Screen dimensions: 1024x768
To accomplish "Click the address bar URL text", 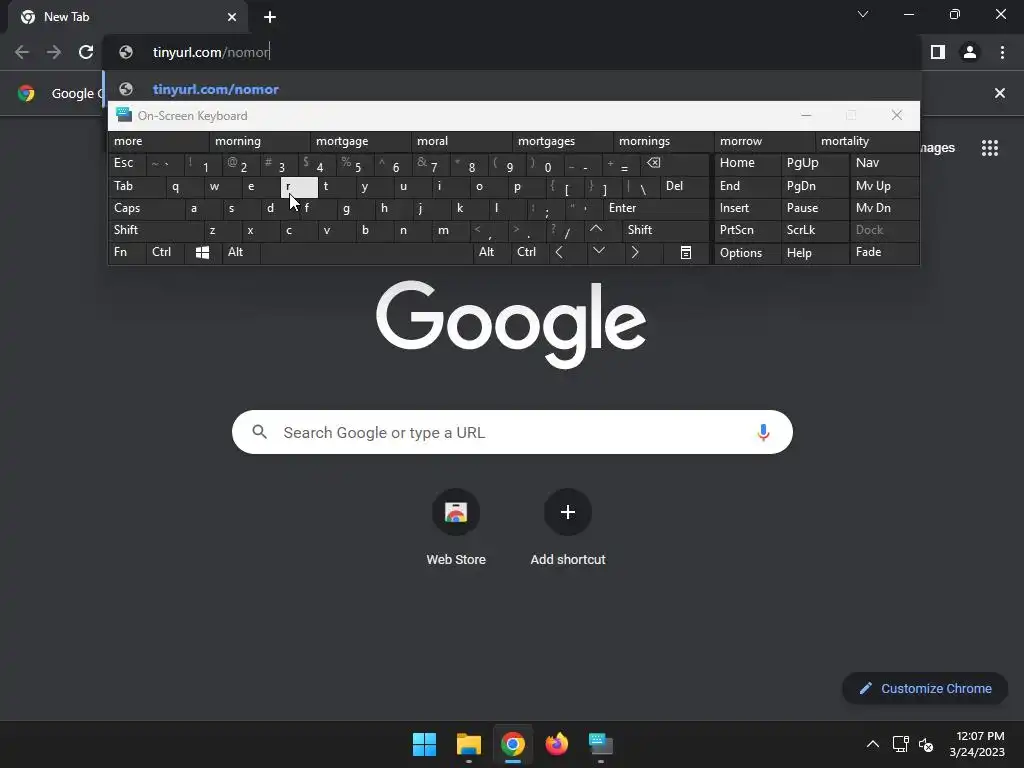I will [x=211, y=52].
